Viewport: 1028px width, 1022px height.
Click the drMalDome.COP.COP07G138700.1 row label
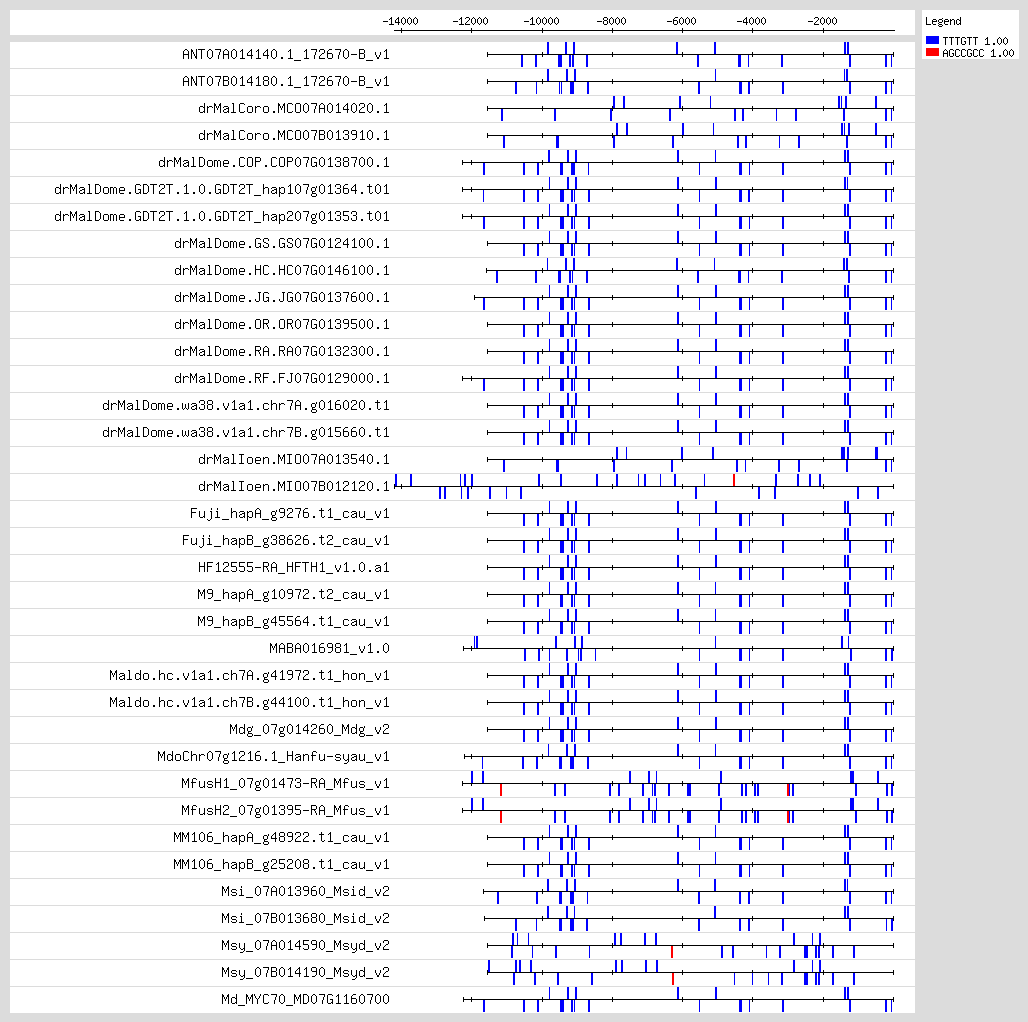[x=274, y=162]
